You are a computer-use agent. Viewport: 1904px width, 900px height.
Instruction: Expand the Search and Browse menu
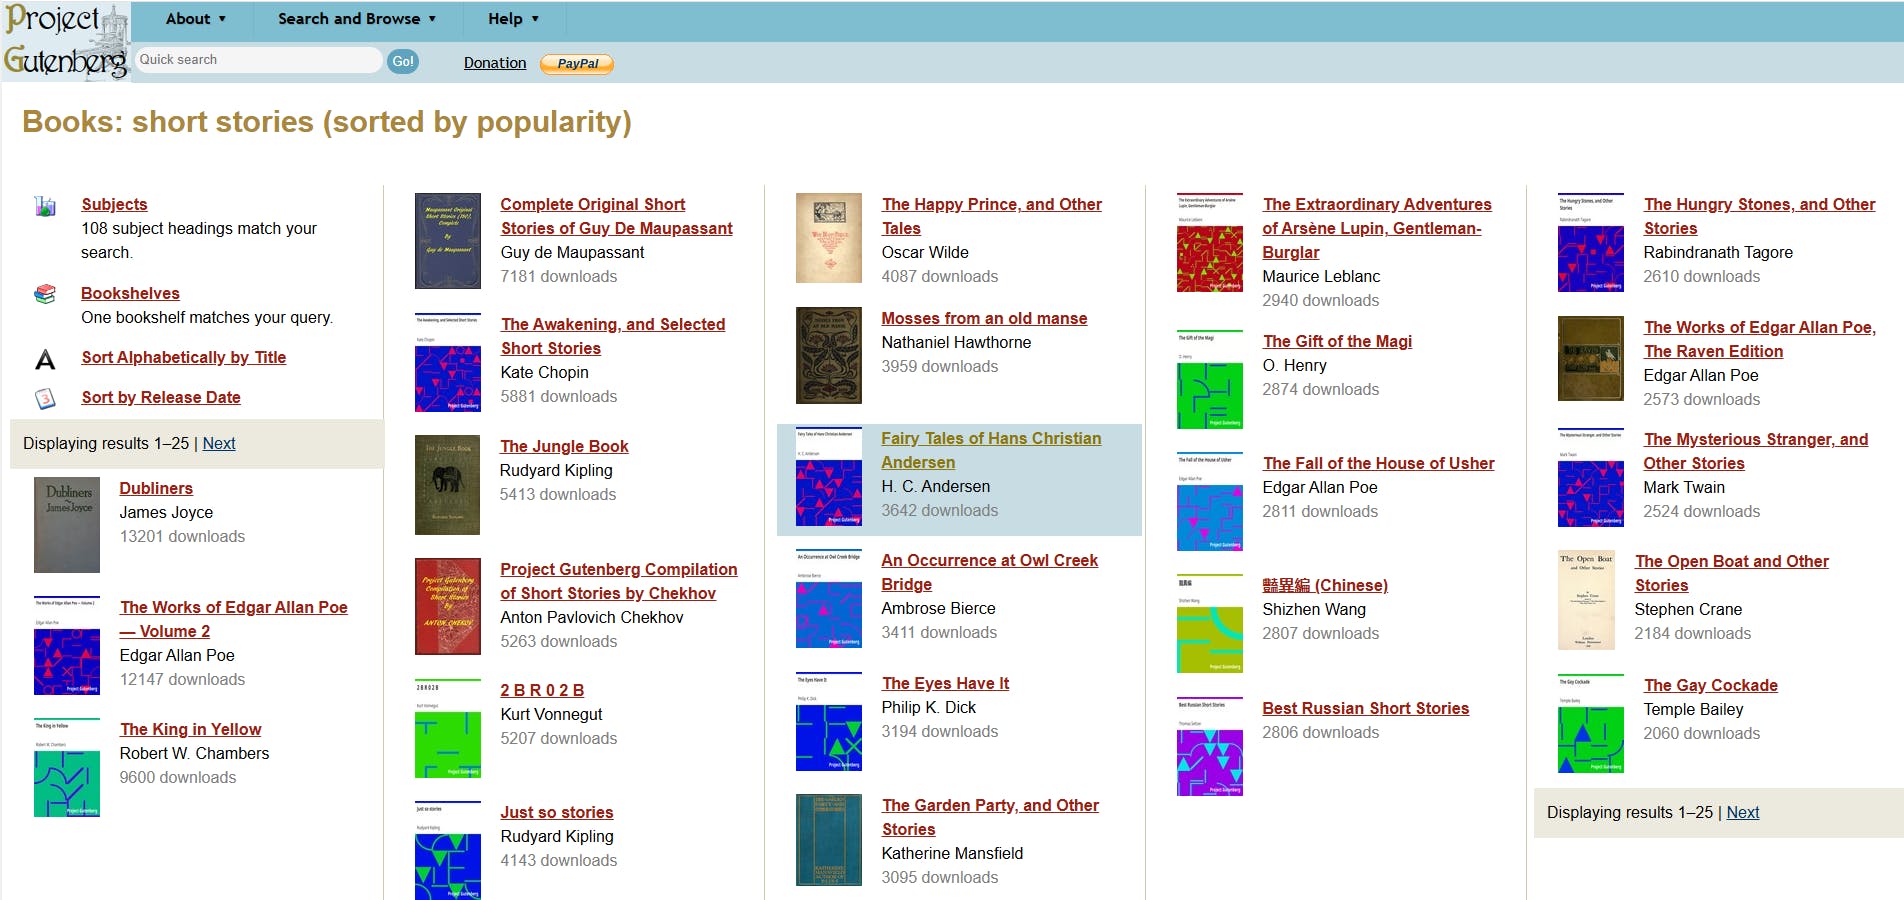(x=357, y=19)
